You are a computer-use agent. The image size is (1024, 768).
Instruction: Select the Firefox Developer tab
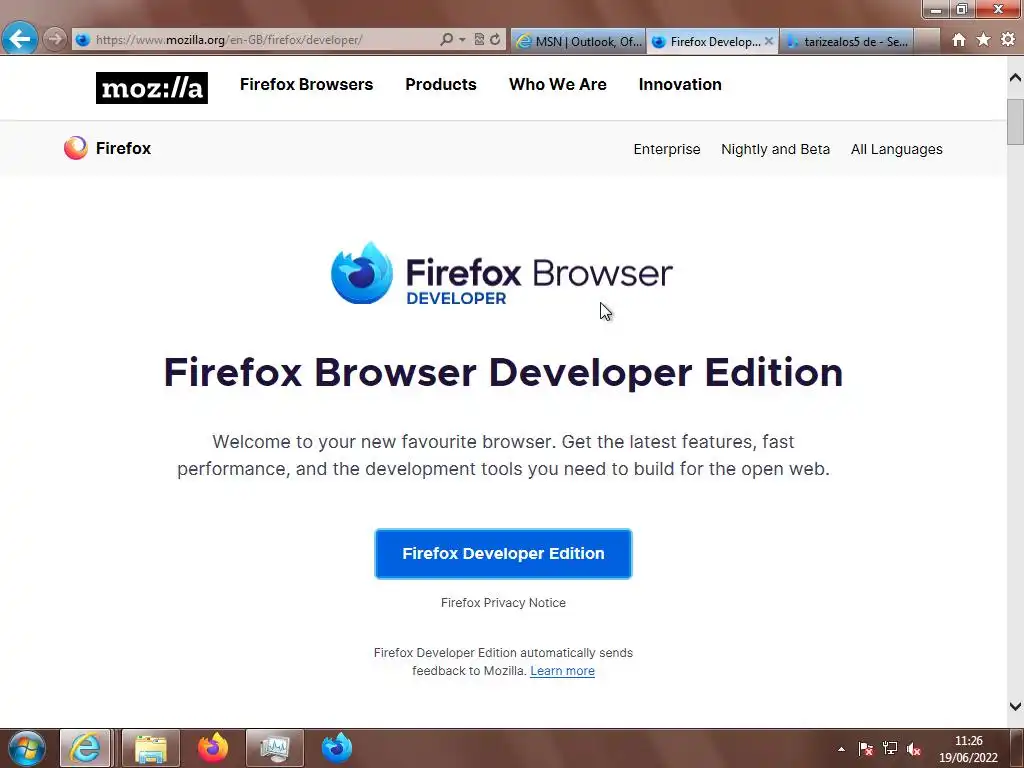point(707,41)
